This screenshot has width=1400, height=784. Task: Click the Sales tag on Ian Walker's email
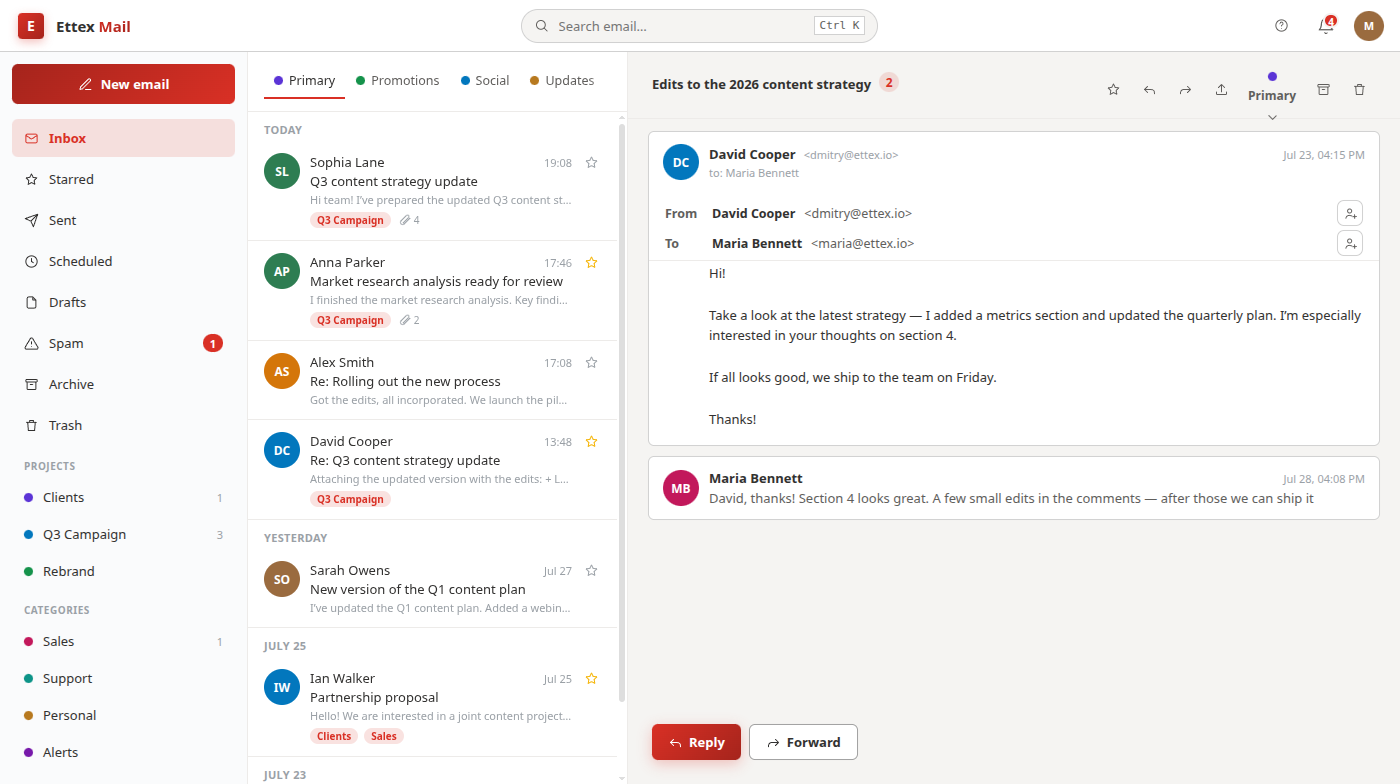[x=384, y=736]
